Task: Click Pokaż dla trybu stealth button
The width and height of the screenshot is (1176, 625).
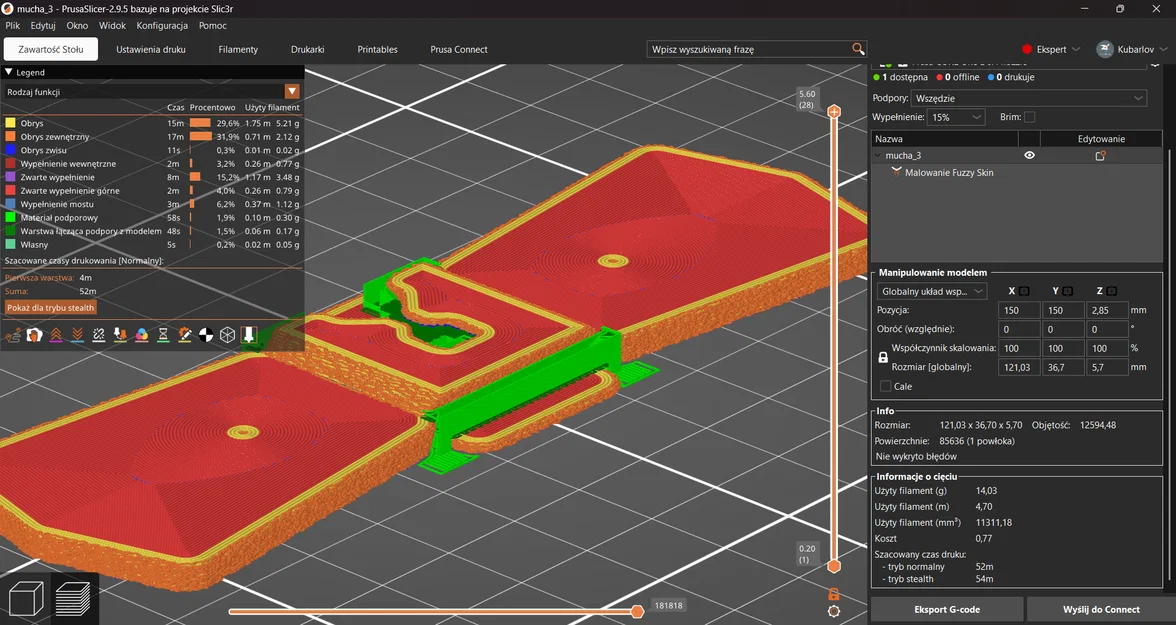Action: pos(51,308)
